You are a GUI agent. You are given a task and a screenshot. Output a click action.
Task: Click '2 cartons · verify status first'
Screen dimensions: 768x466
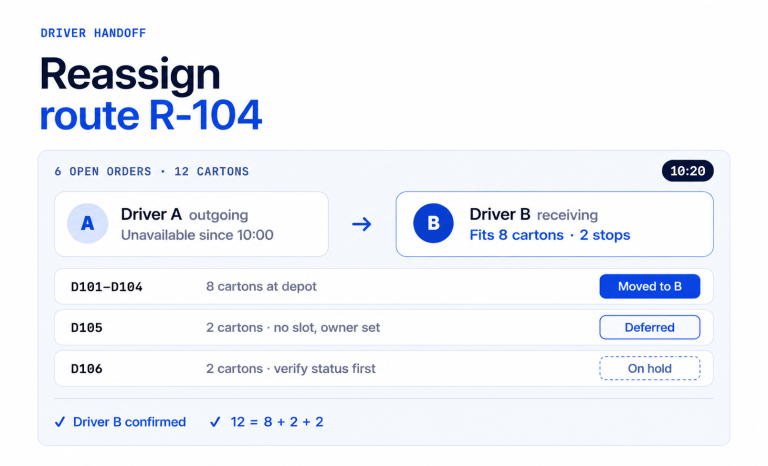click(x=291, y=368)
